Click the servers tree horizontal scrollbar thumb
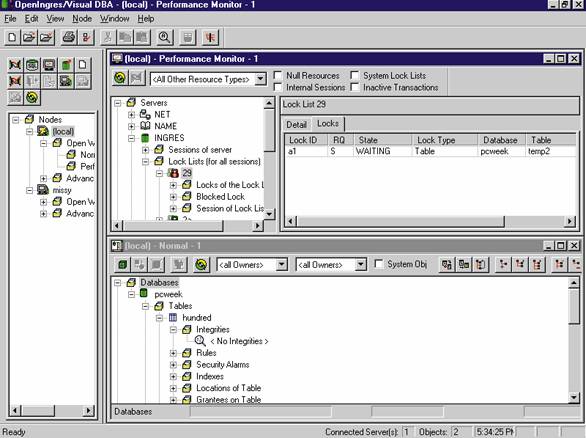586x438 pixels. 173,225
